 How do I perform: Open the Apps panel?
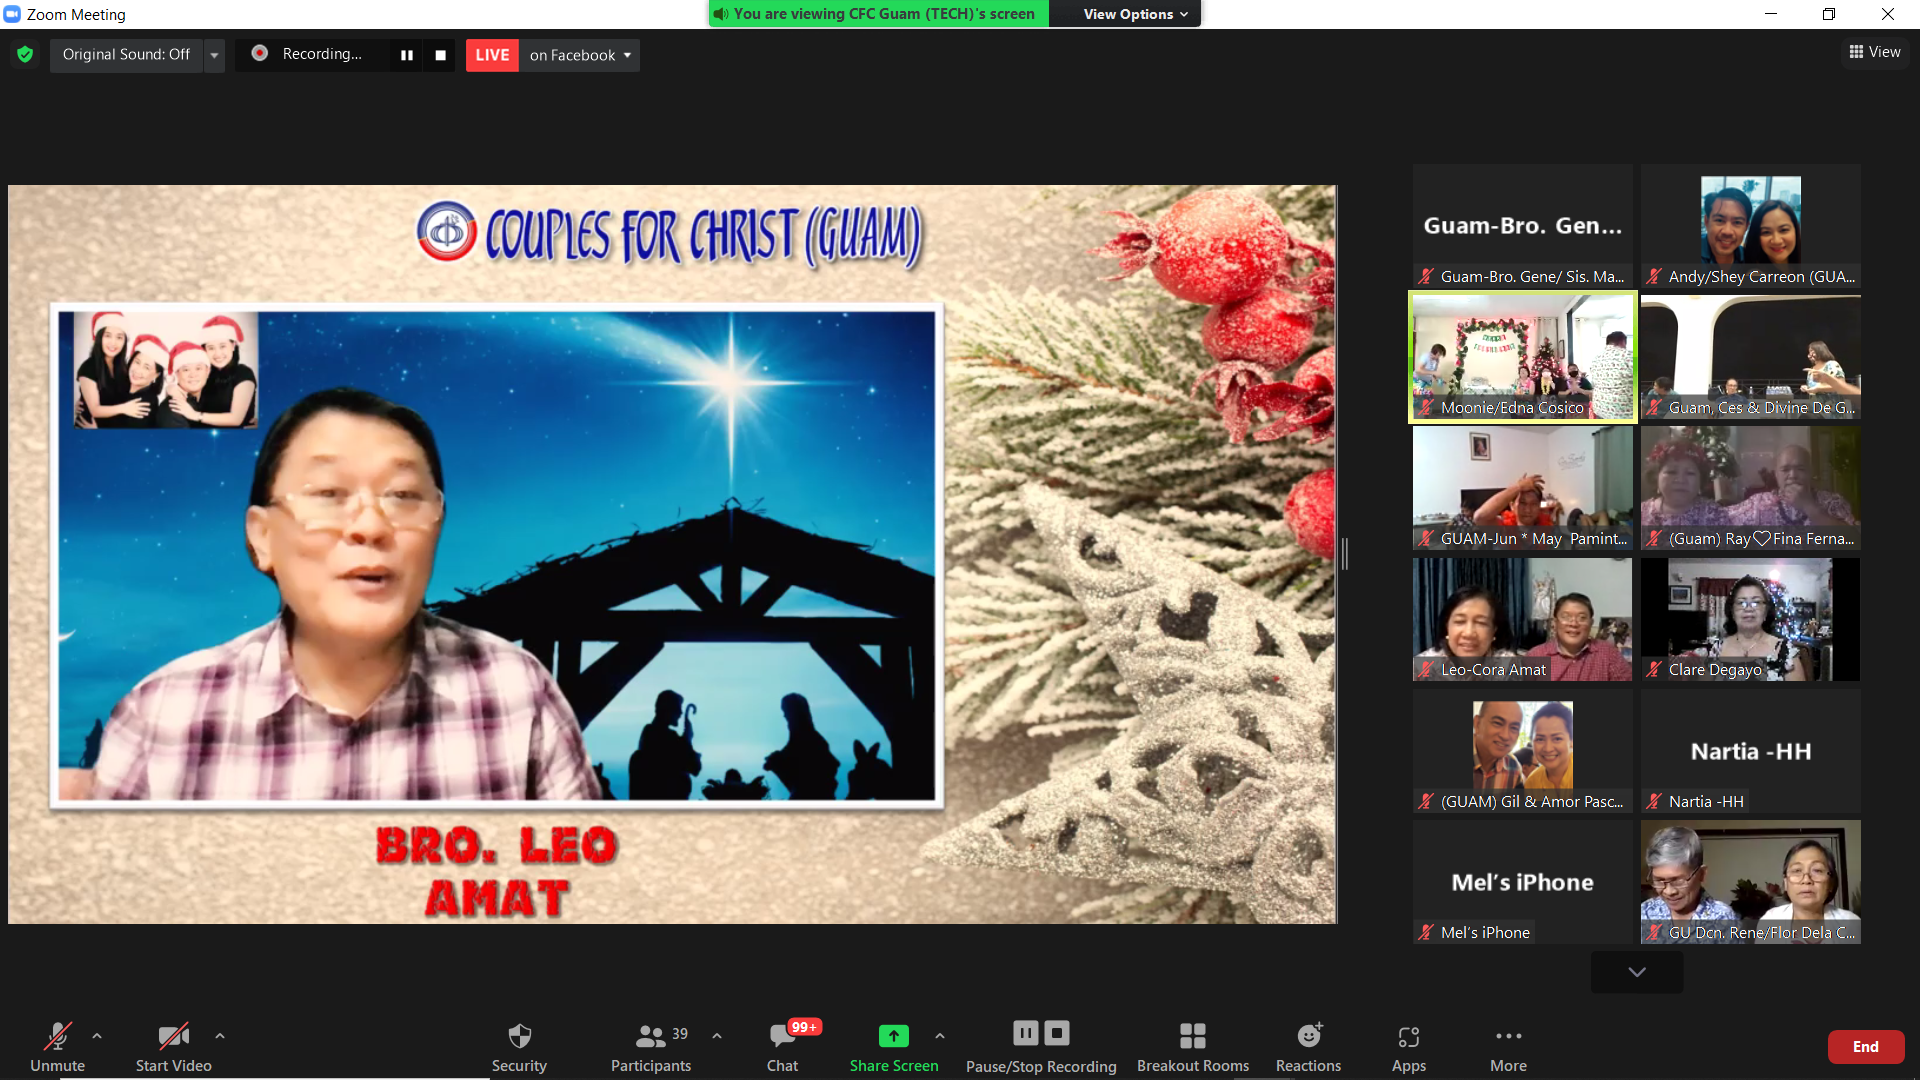(1409, 1047)
